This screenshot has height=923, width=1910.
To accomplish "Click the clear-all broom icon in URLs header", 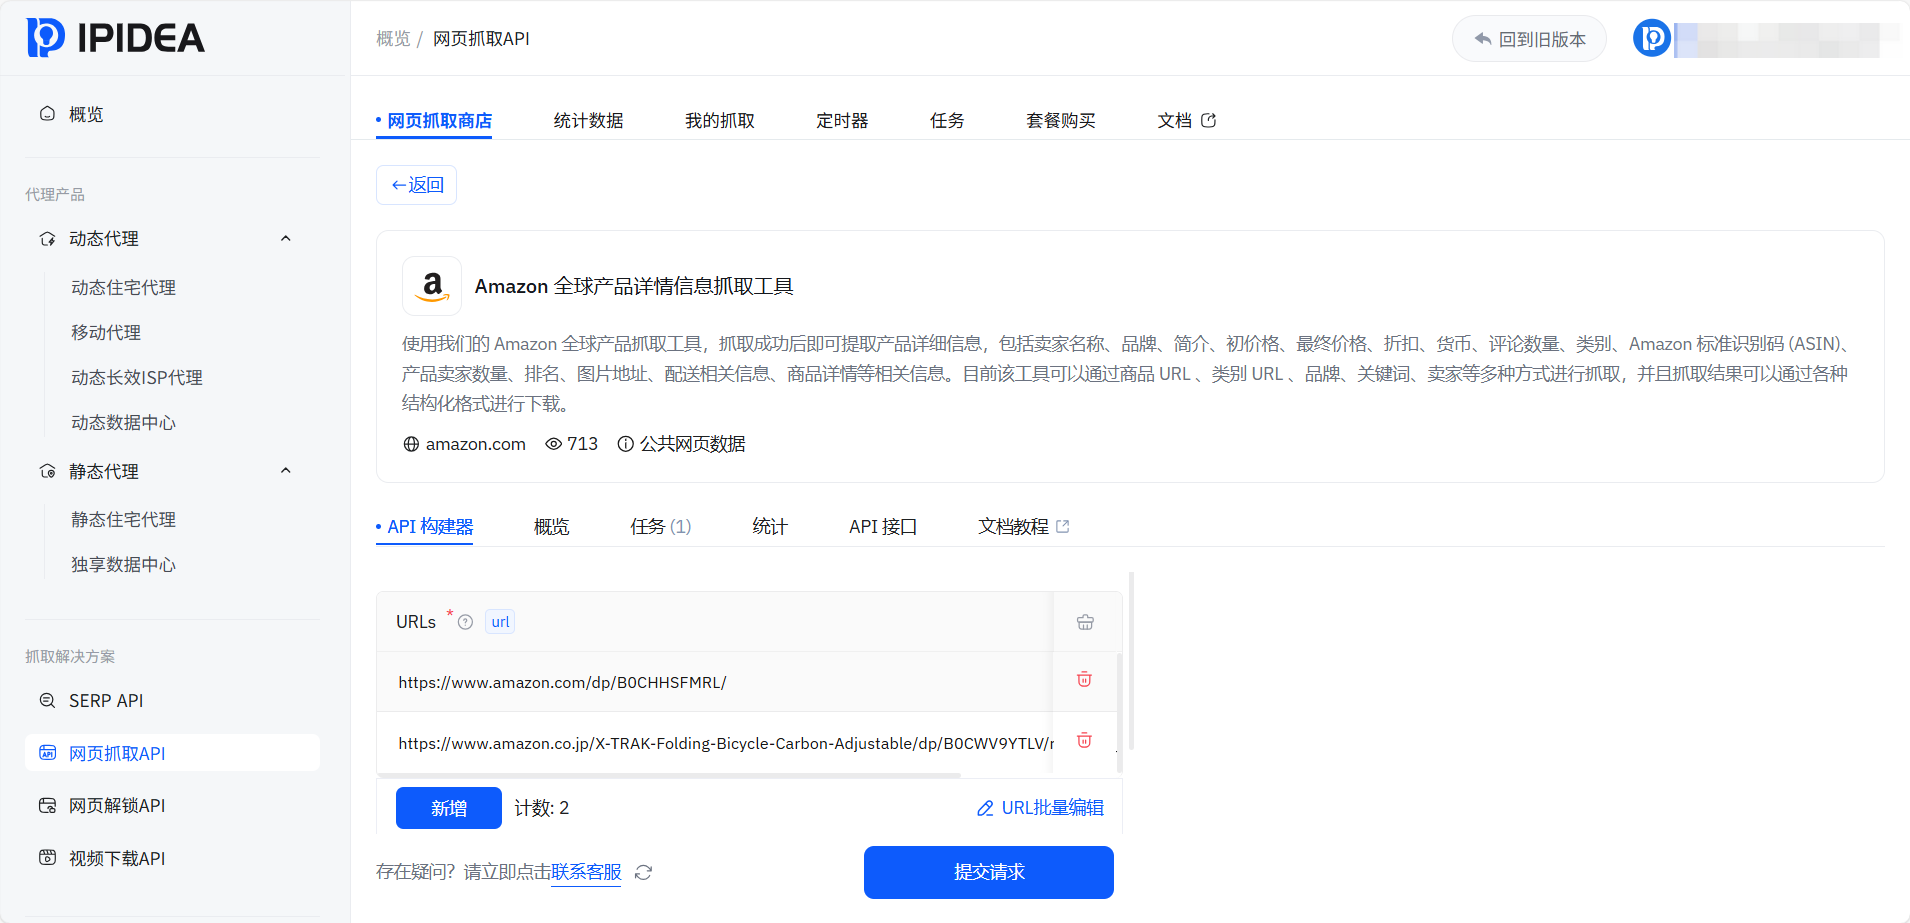I will pyautogui.click(x=1085, y=622).
